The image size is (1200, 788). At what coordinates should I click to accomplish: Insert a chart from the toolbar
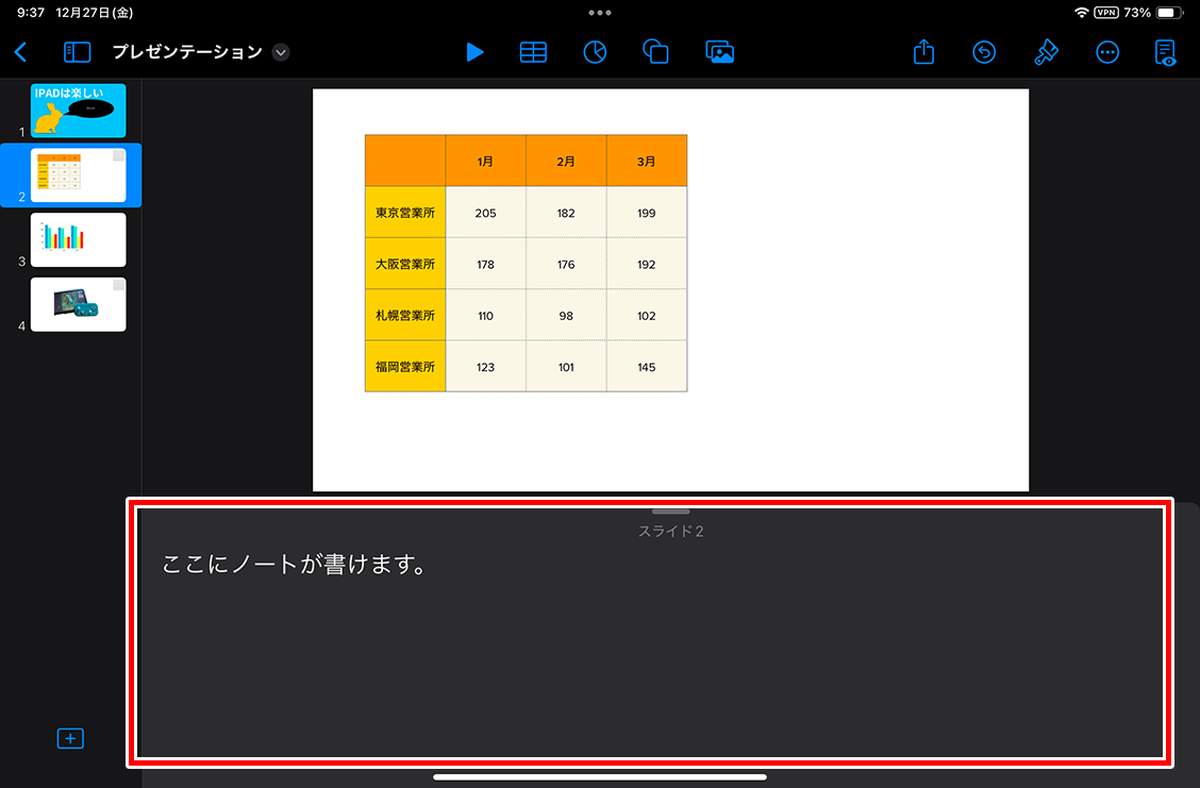(x=595, y=52)
